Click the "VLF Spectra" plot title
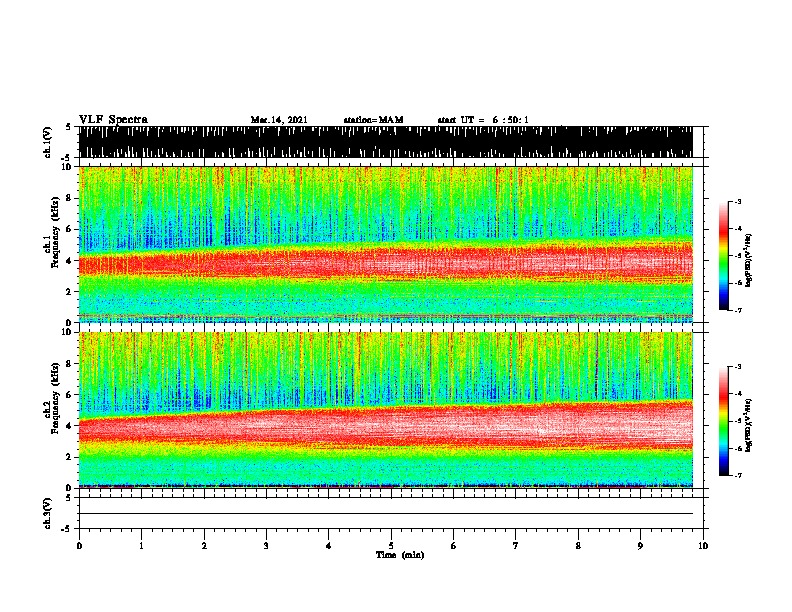 (113, 120)
